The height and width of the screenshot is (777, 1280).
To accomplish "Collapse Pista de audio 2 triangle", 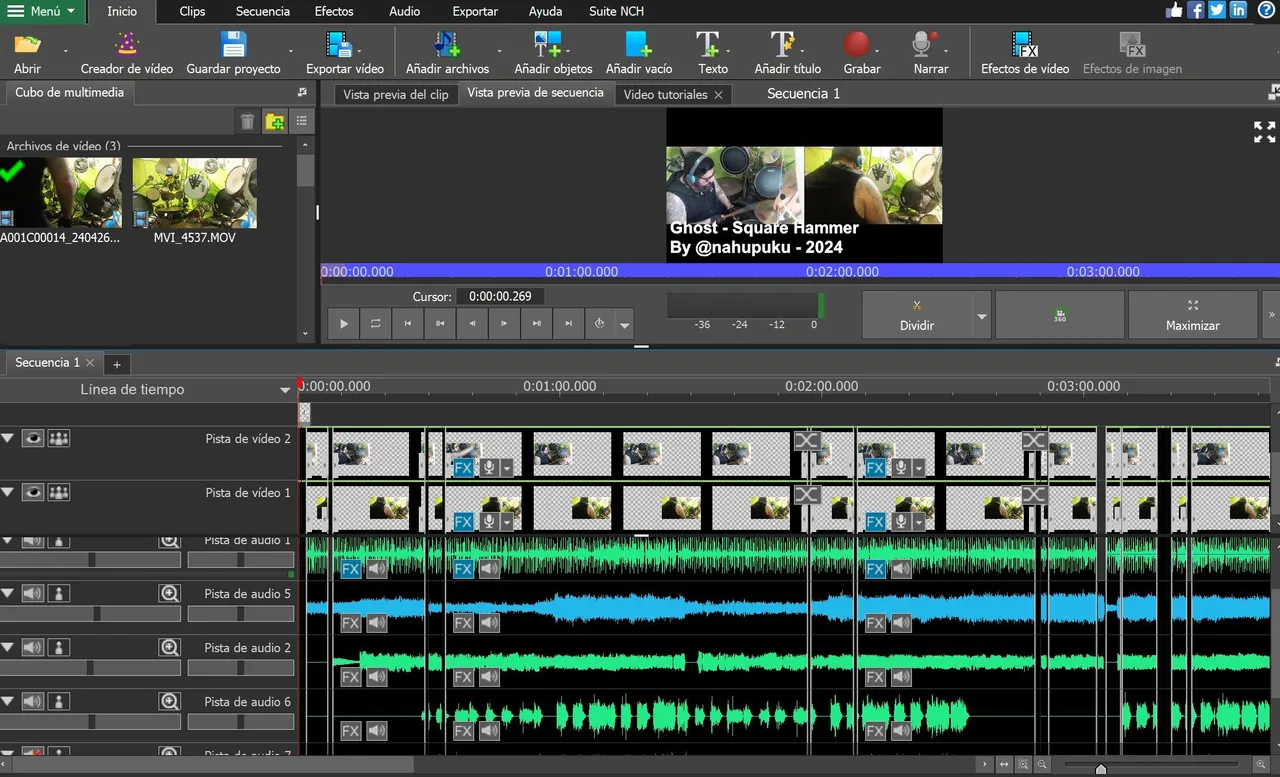I will [8, 647].
